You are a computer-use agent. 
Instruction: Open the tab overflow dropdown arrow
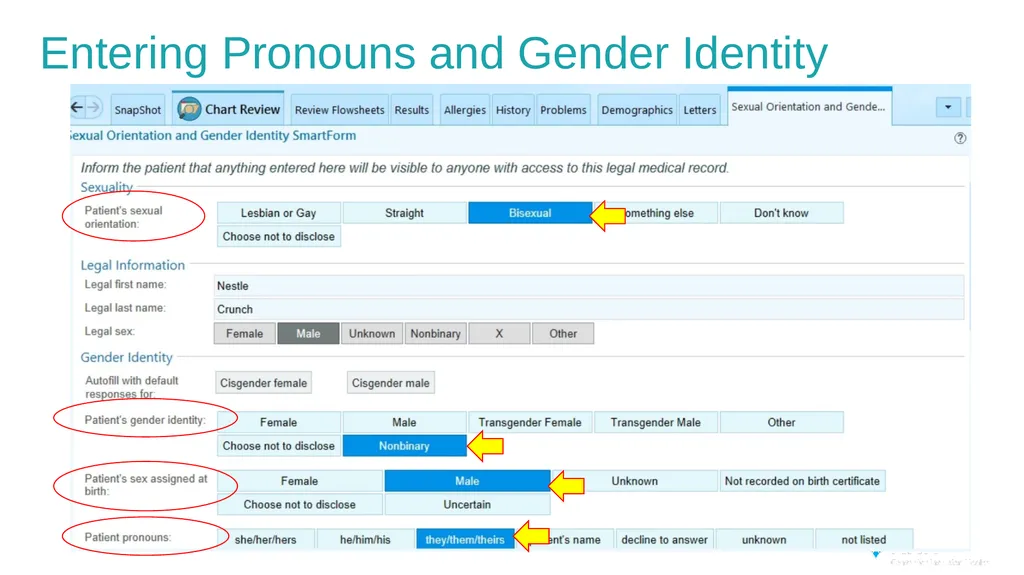click(948, 107)
